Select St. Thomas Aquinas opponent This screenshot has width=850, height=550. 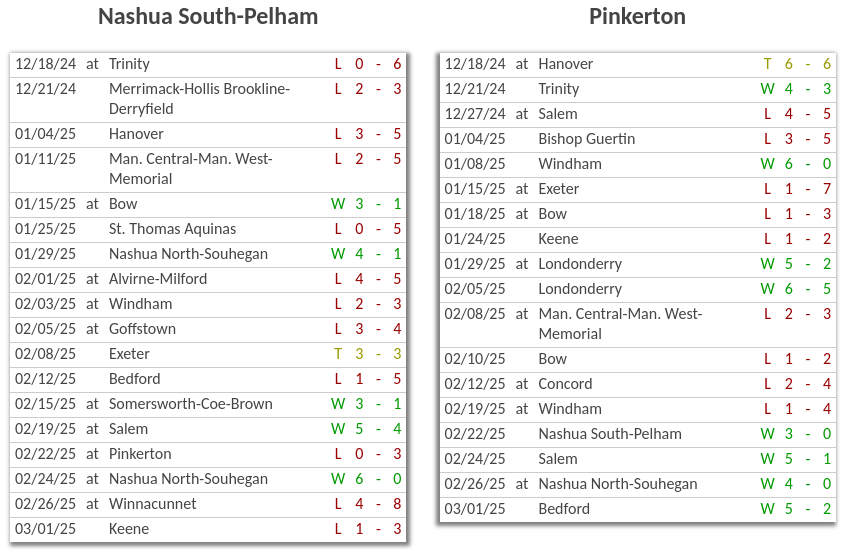pos(172,229)
